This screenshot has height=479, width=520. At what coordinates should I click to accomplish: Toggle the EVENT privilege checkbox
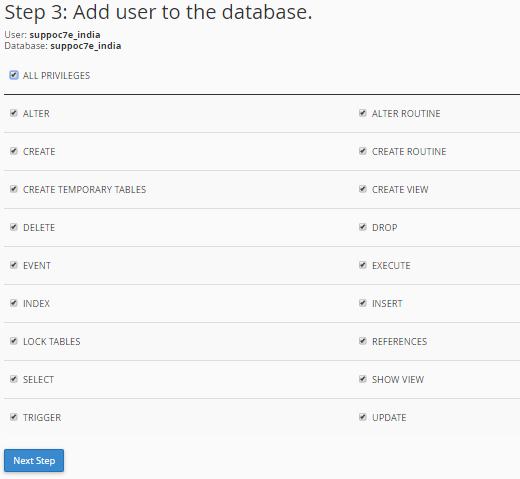14,265
